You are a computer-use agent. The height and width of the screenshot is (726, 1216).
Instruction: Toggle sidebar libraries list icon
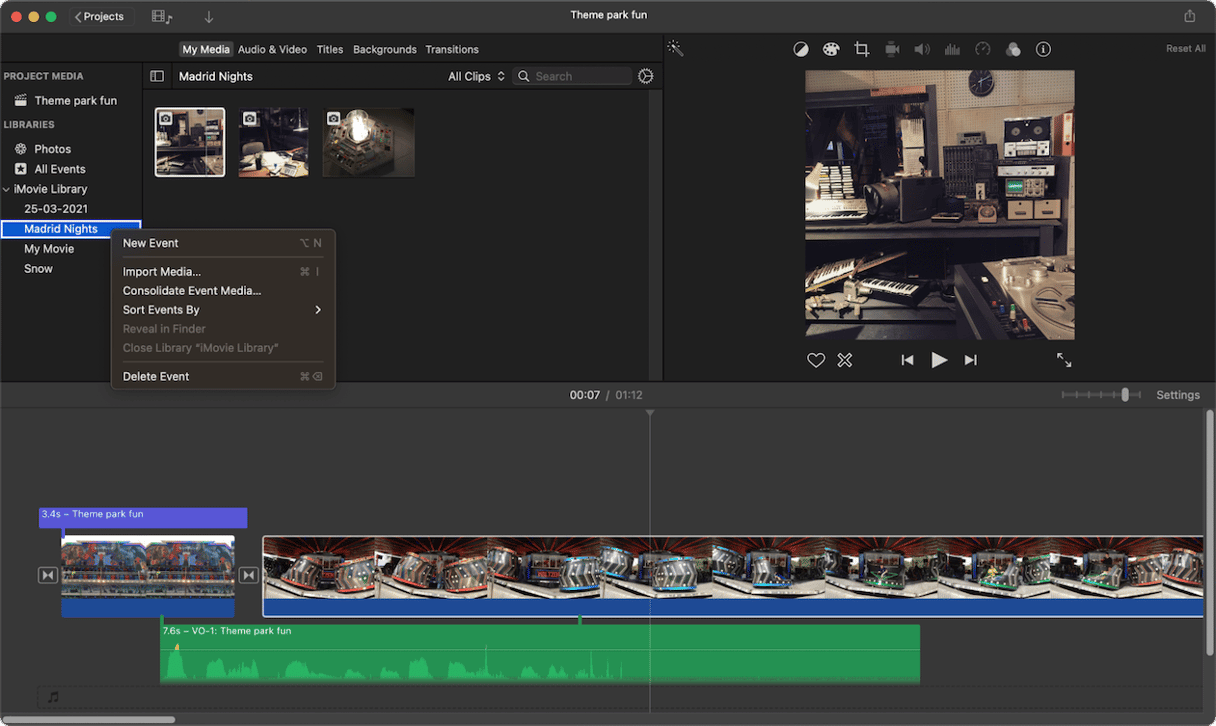[157, 76]
